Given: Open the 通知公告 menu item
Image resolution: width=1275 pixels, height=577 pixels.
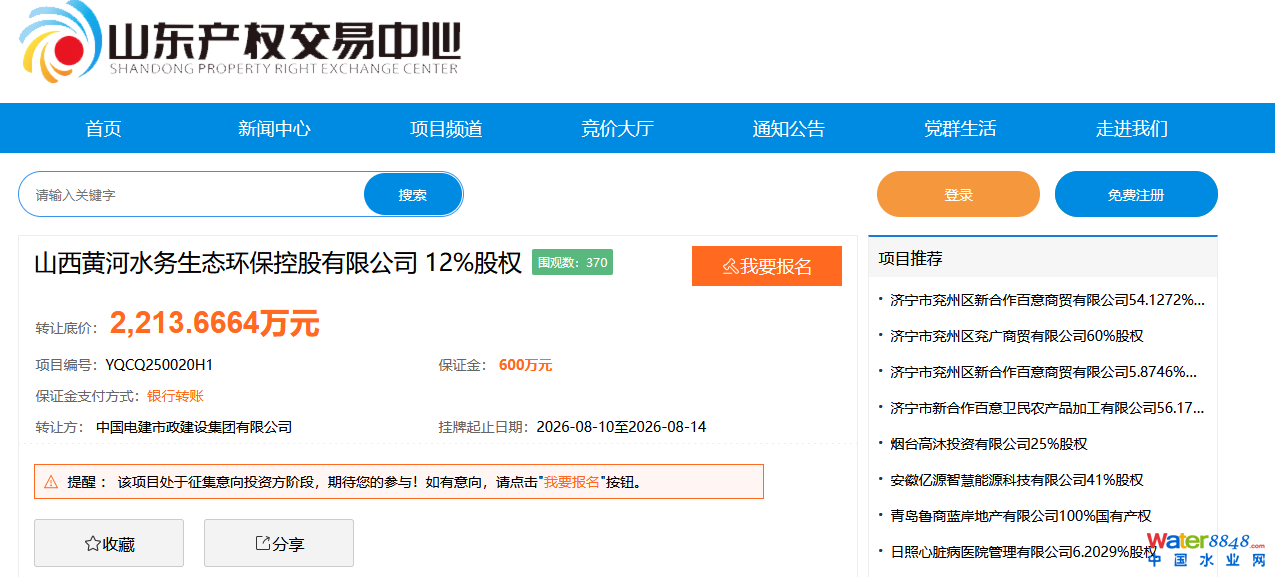Looking at the screenshot, I should tap(789, 128).
